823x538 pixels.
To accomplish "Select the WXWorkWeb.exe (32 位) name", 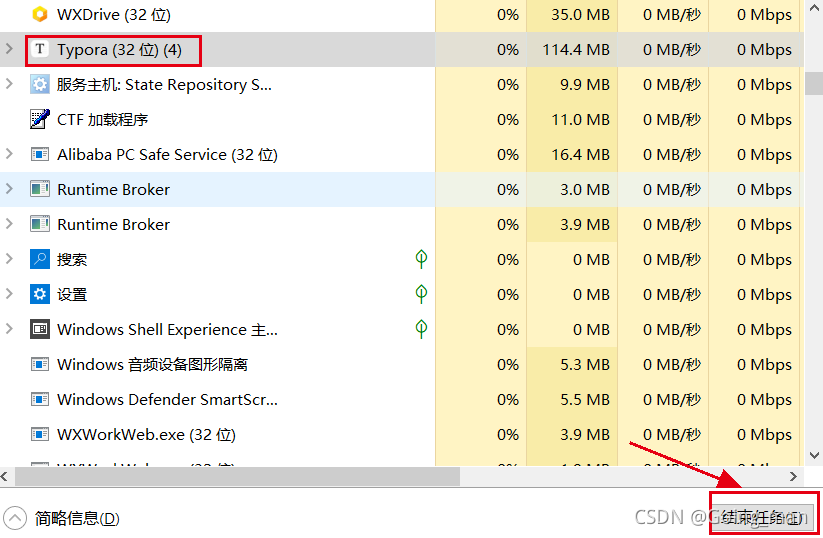I will tap(146, 435).
